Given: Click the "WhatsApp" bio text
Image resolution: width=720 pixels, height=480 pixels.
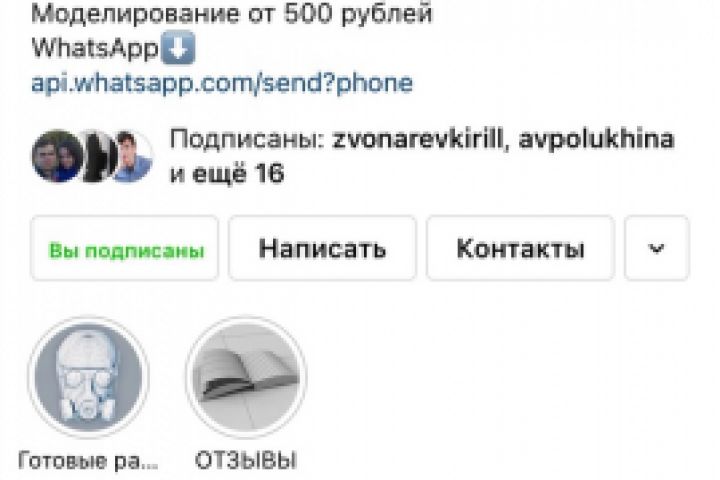Looking at the screenshot, I should (x=95, y=48).
